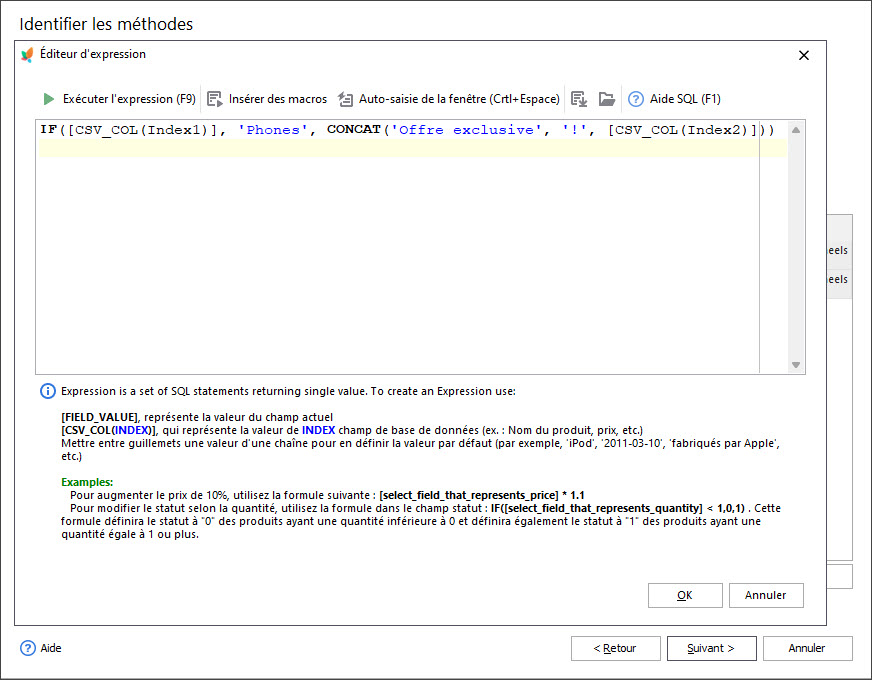Viewport: 872px width, 680px height.
Task: Click Annuler in the expression editor dialog
Action: click(766, 595)
